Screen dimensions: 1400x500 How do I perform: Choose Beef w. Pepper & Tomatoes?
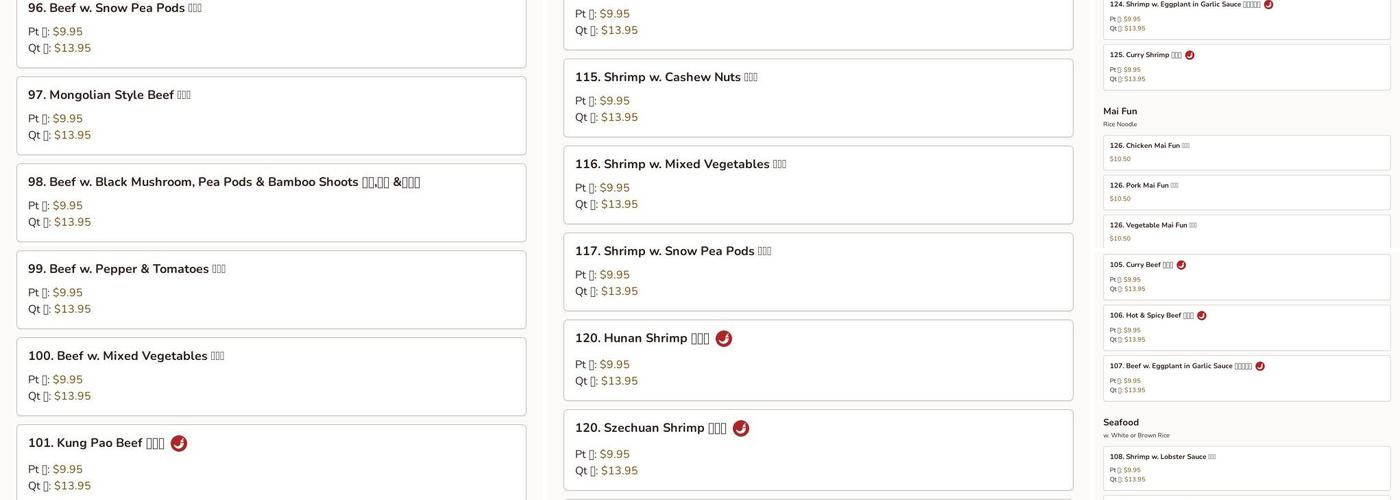click(271, 289)
